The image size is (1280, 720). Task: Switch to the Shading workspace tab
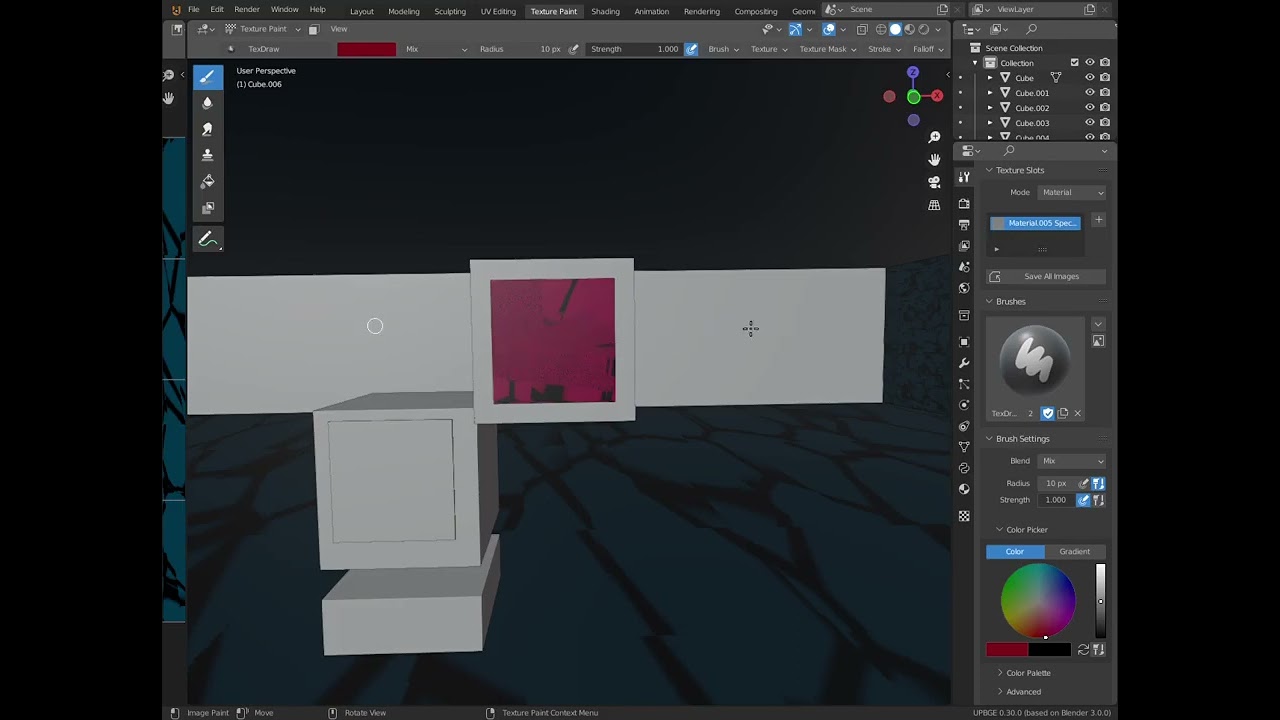605,11
